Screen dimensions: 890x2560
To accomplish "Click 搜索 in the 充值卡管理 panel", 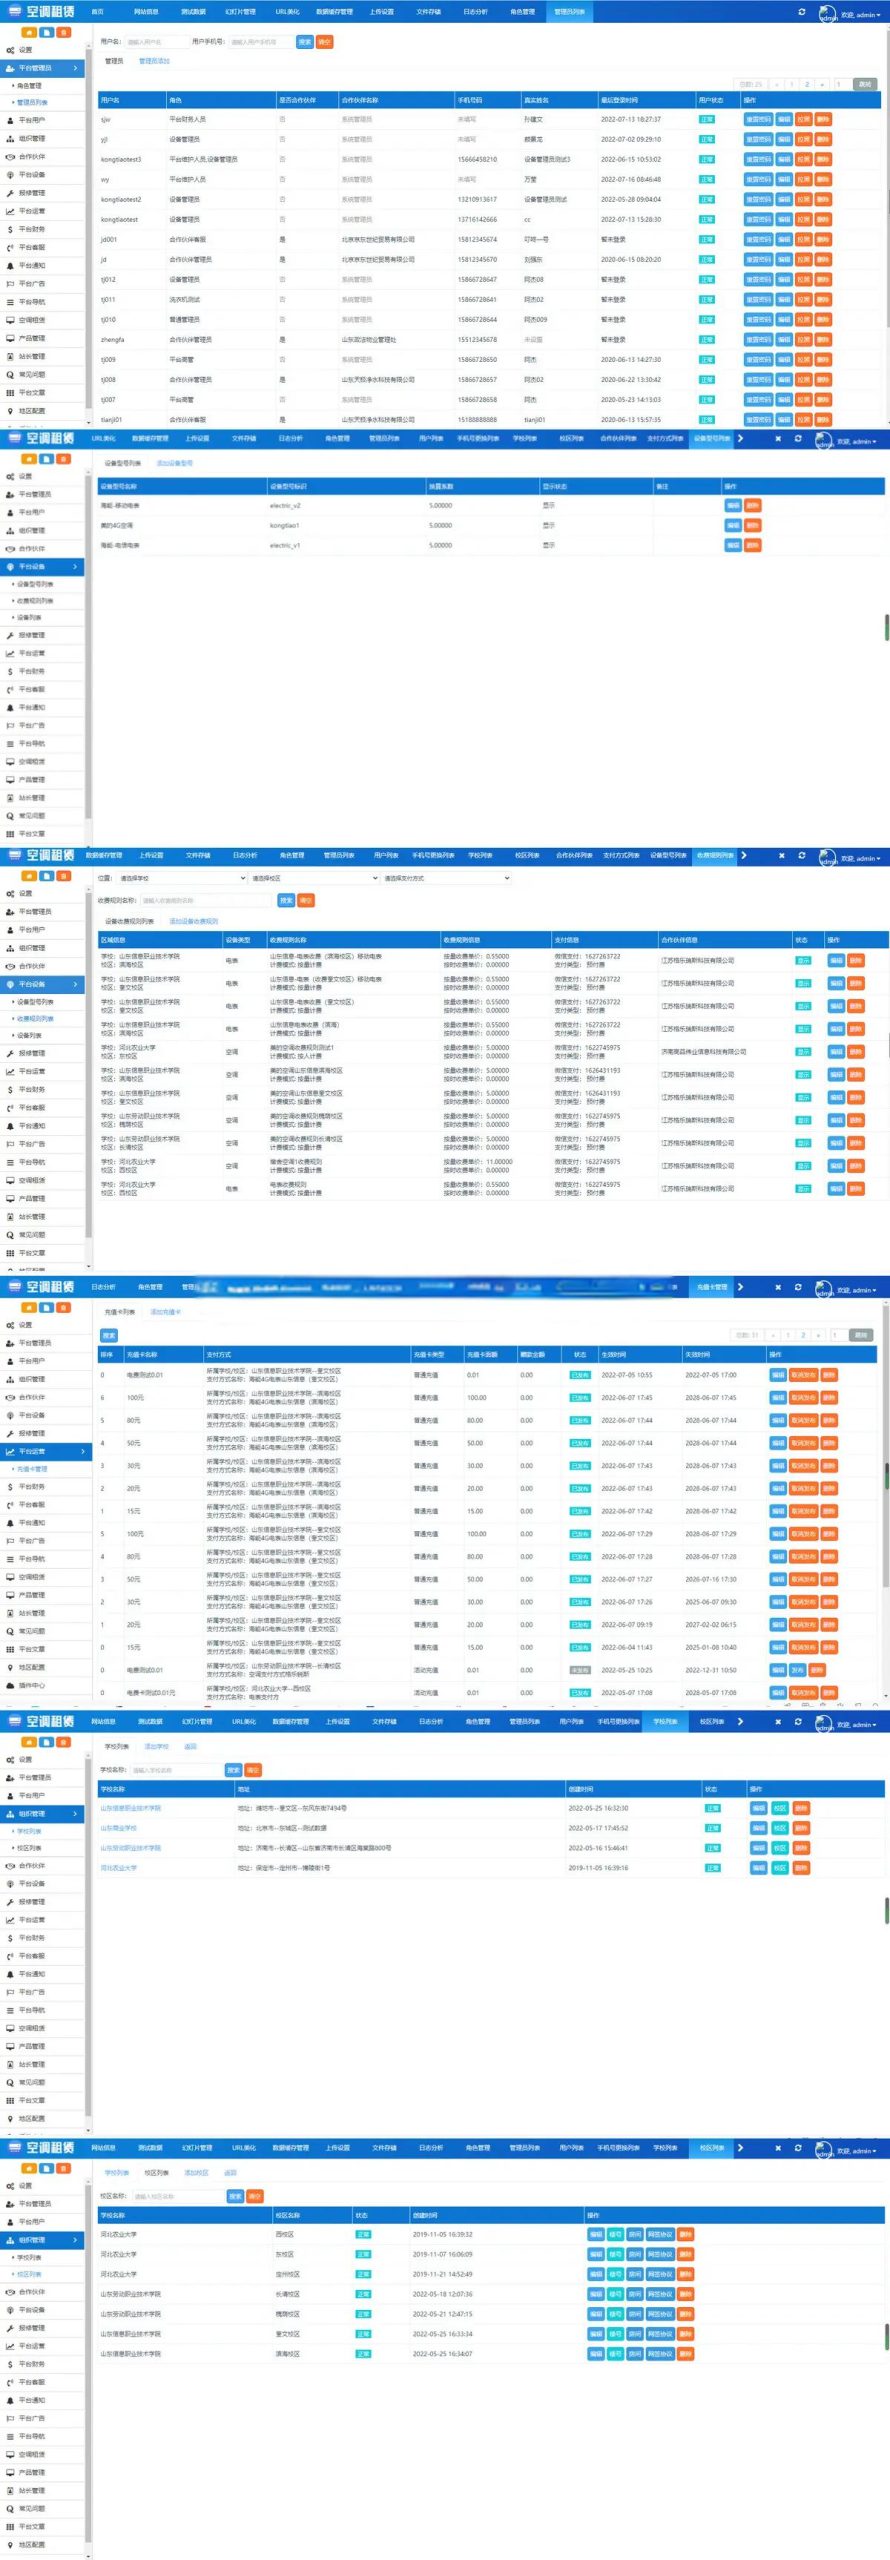I will coord(109,1335).
